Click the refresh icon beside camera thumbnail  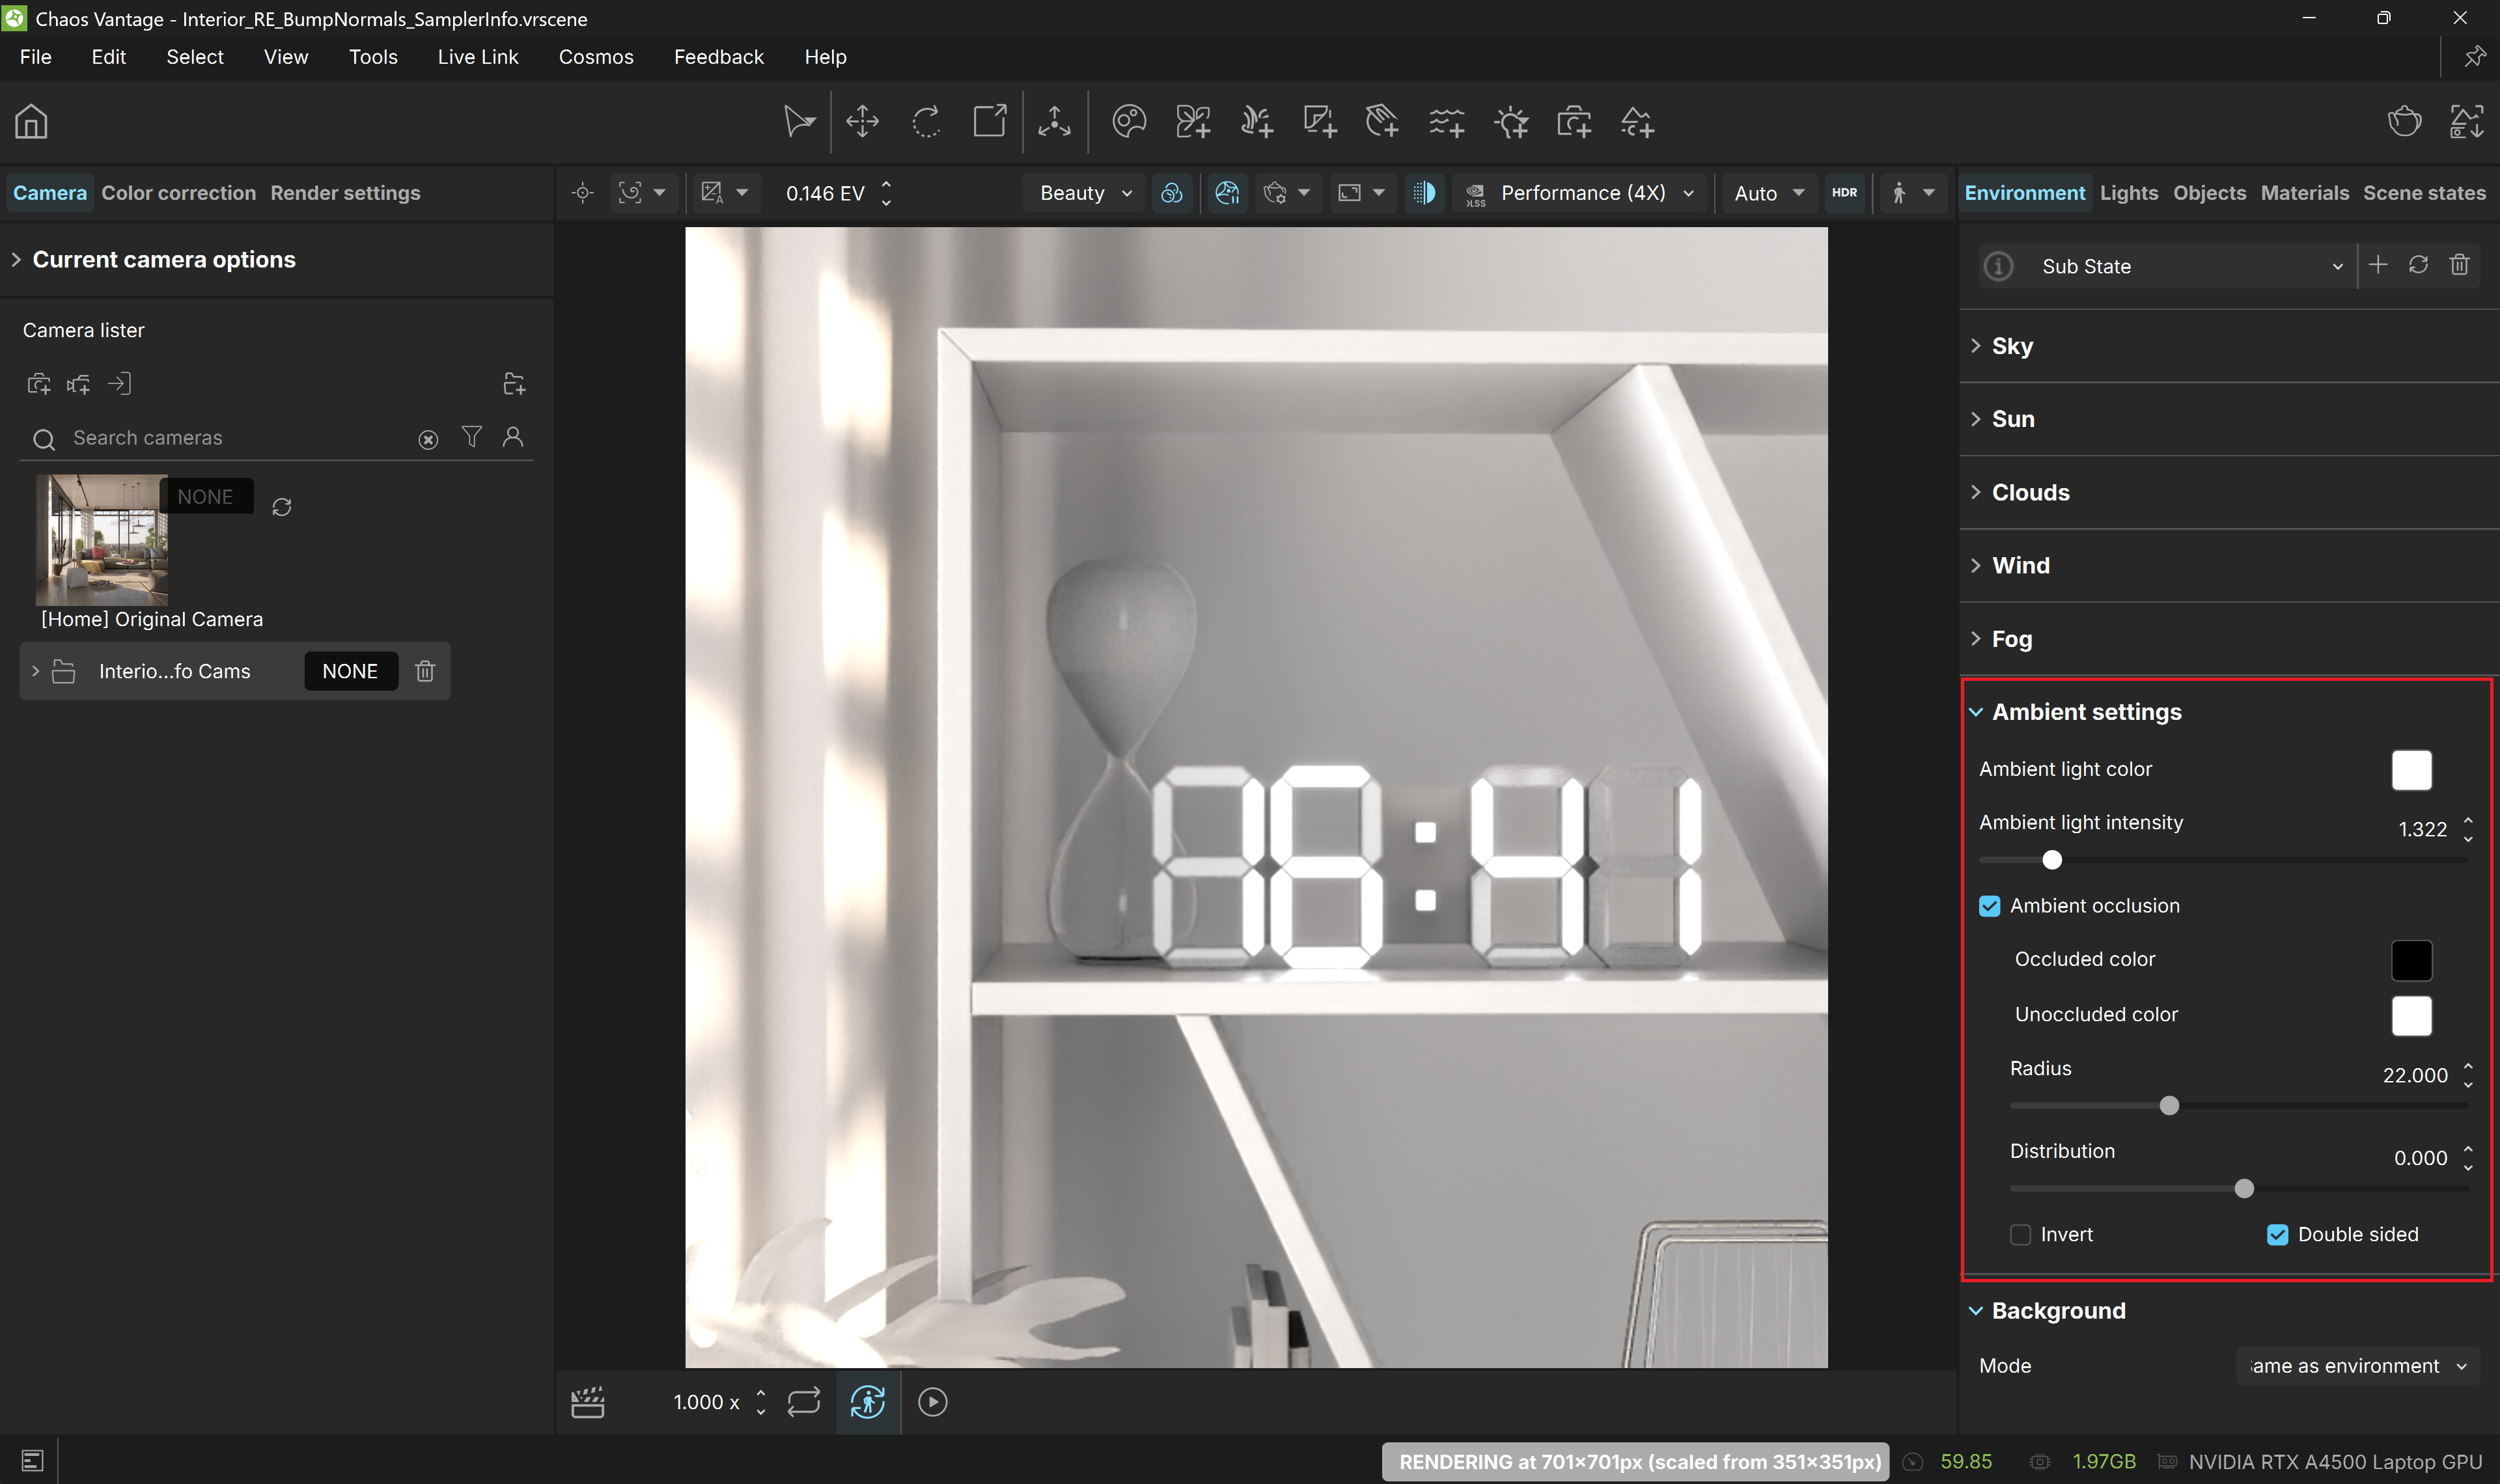(282, 507)
